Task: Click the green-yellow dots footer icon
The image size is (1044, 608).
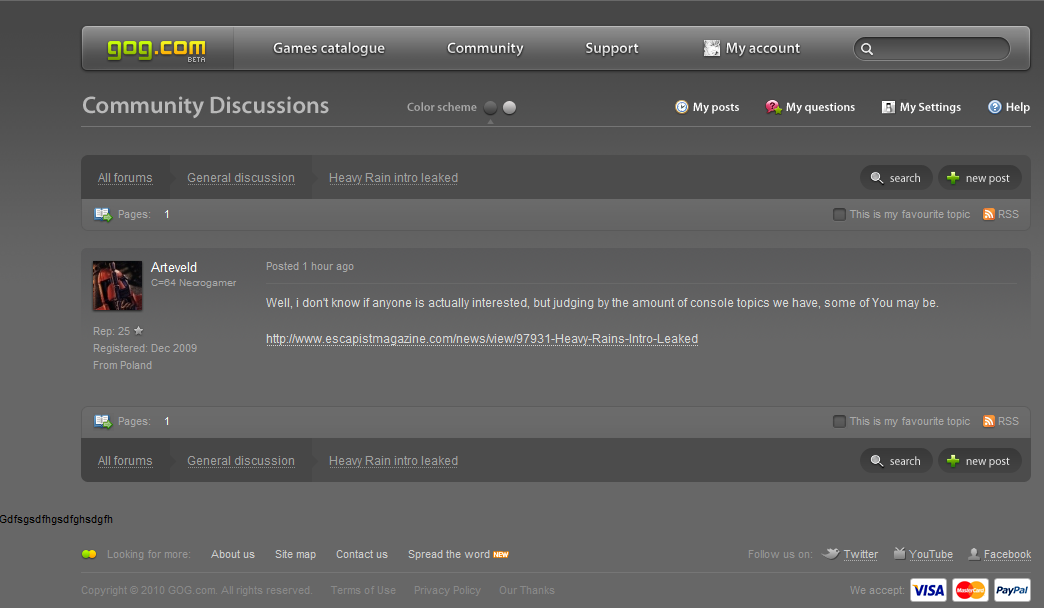Action: pos(89,554)
